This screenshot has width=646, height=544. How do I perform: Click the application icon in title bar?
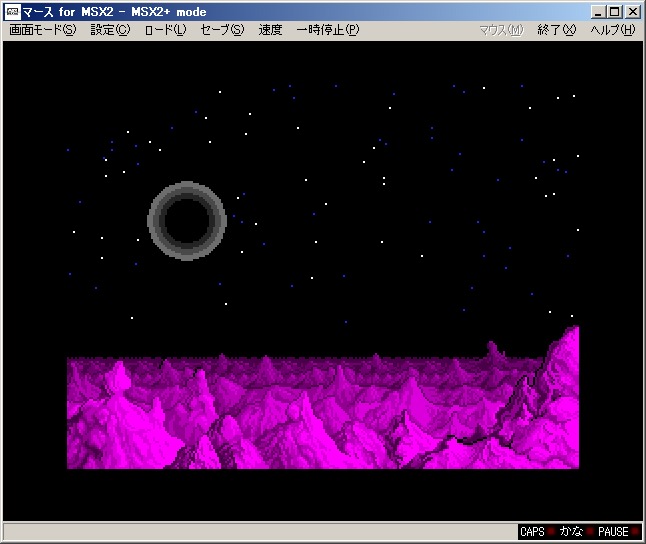pos(12,11)
